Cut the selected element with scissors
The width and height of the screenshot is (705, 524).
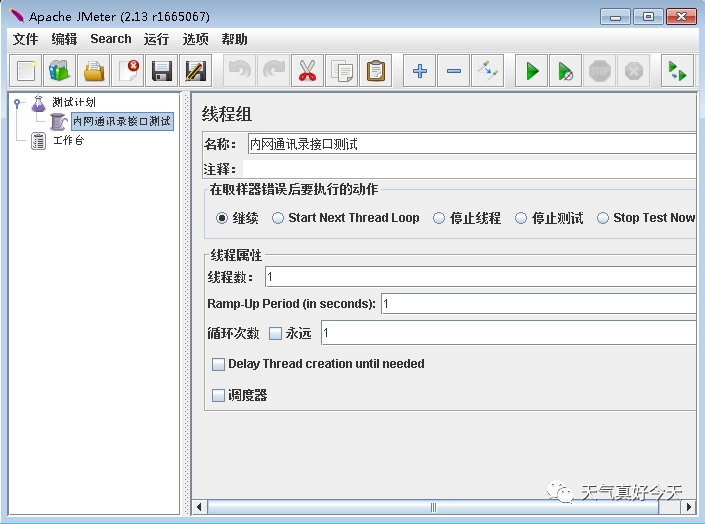(x=308, y=71)
